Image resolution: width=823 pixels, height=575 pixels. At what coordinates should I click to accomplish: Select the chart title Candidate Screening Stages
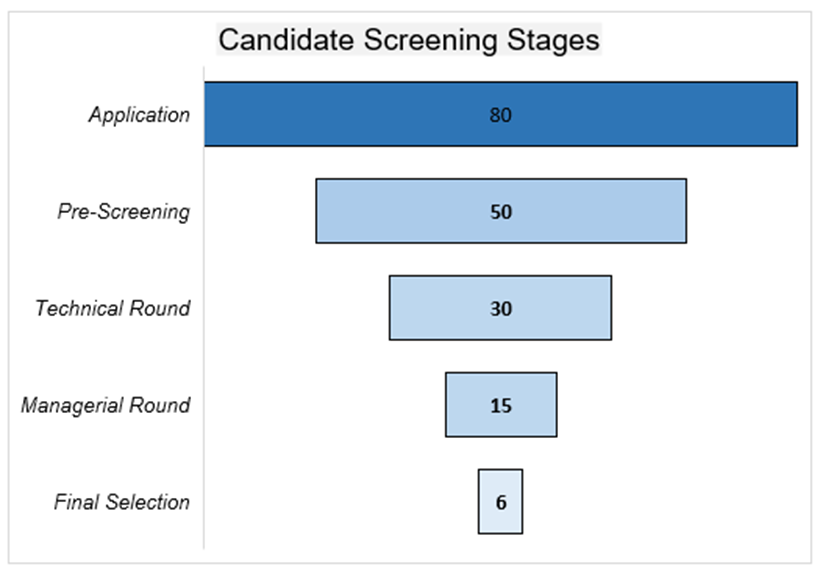click(x=409, y=40)
